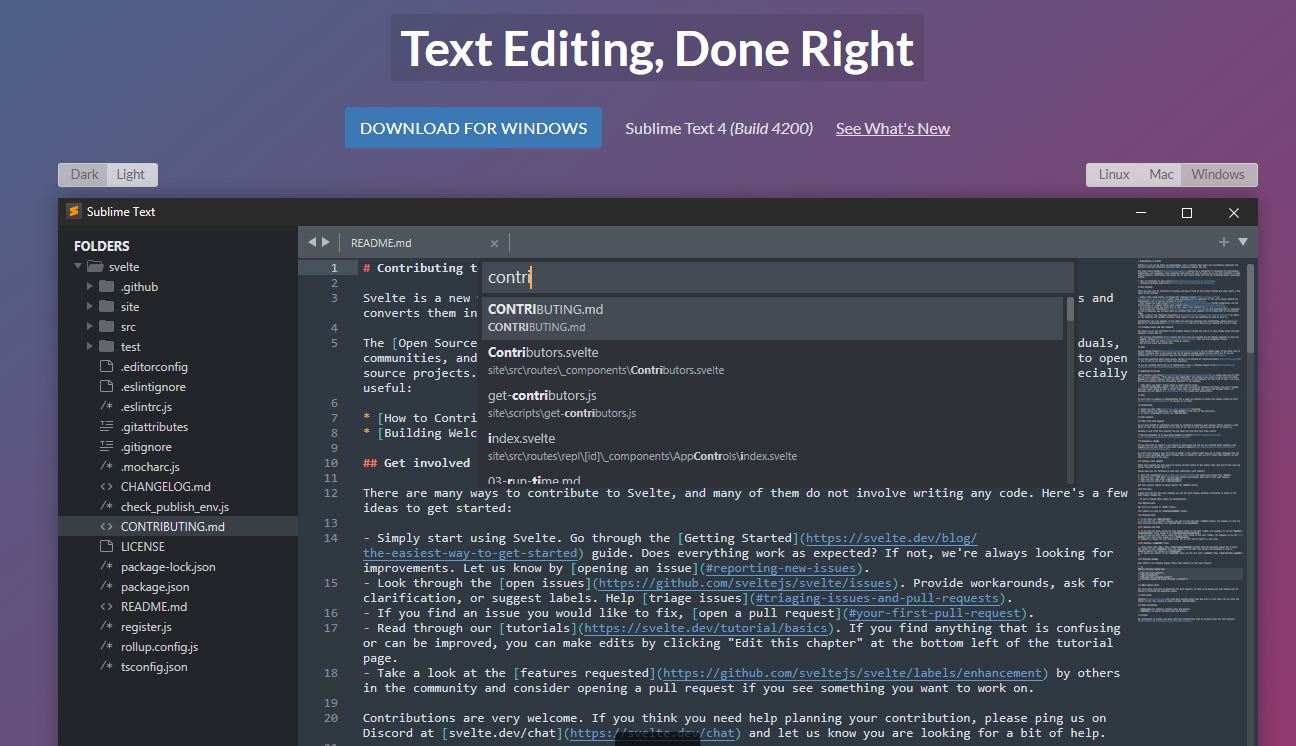This screenshot has width=1296, height=746.
Task: Click the svelte open folder icon
Action: [95, 267]
